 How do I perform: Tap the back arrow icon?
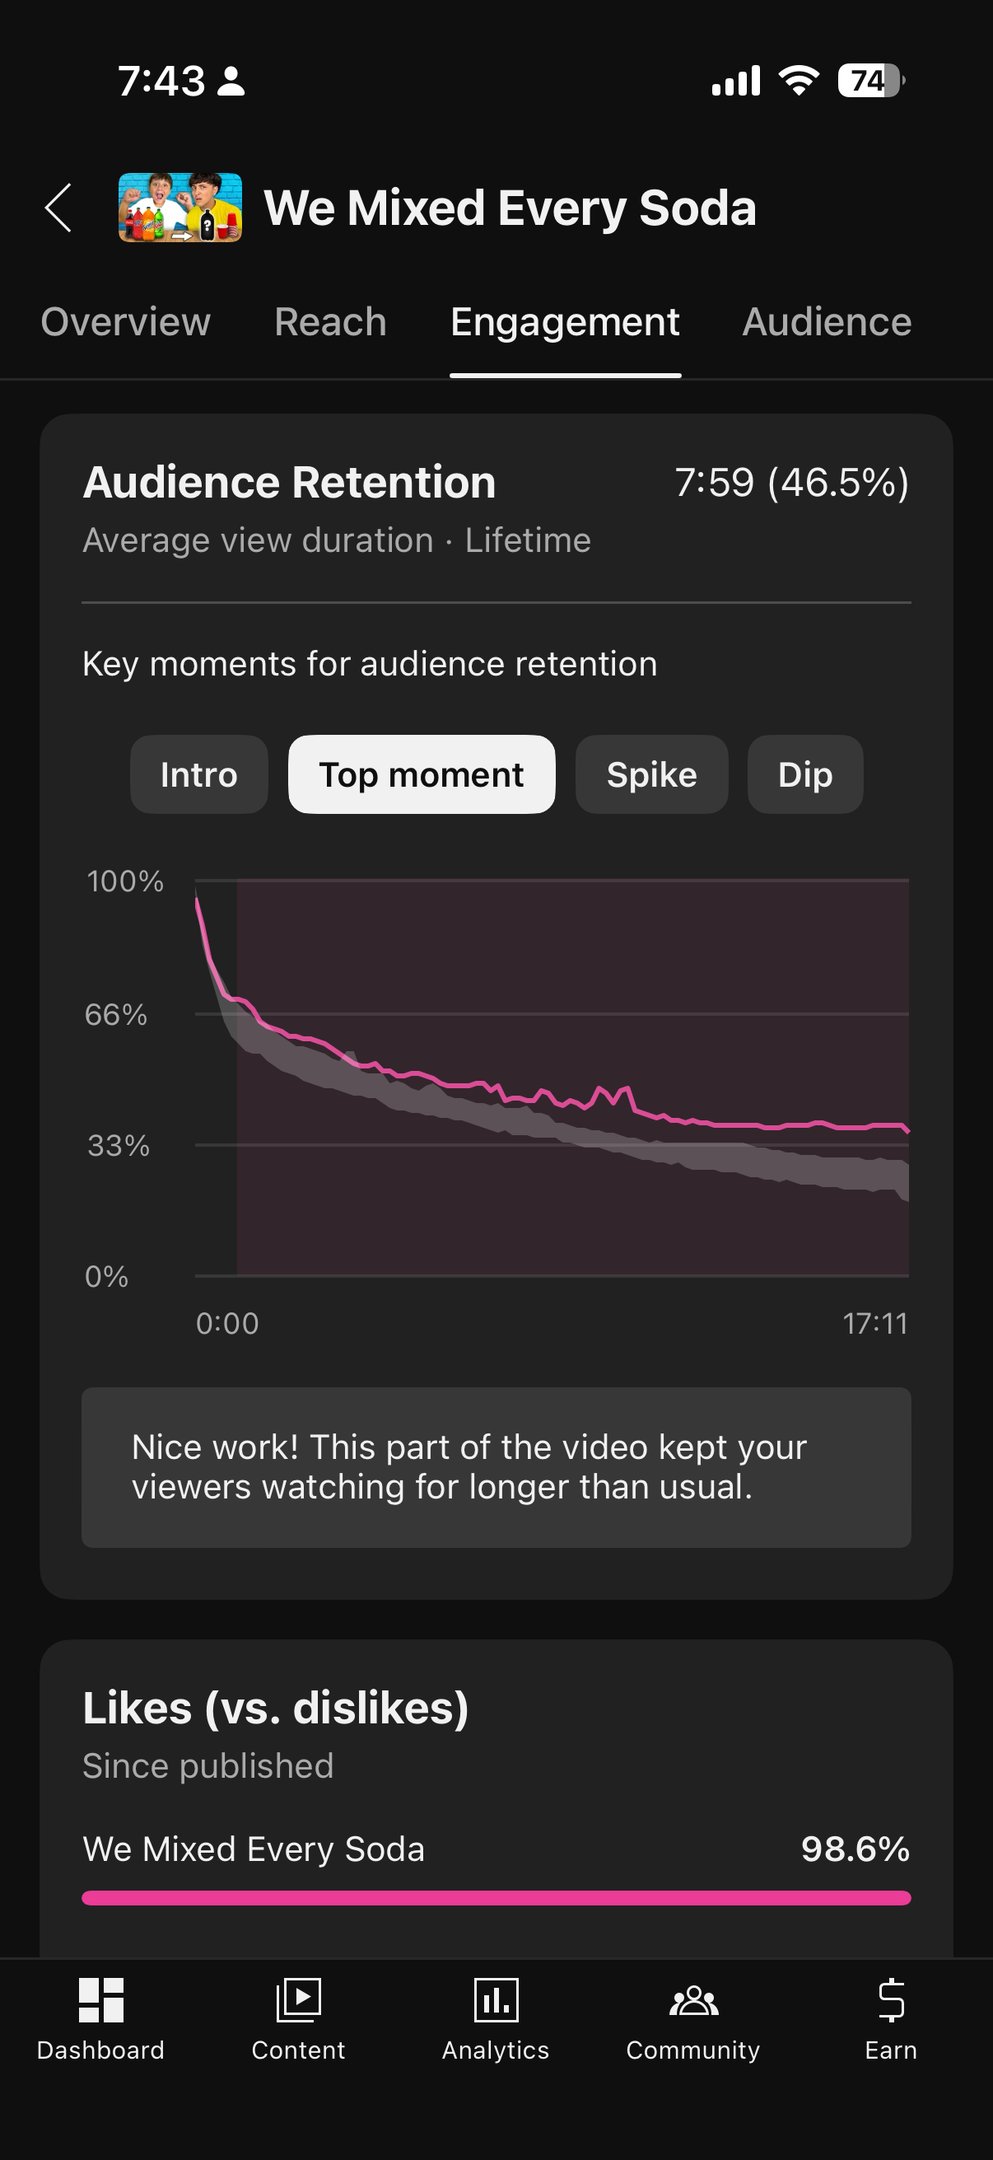58,208
